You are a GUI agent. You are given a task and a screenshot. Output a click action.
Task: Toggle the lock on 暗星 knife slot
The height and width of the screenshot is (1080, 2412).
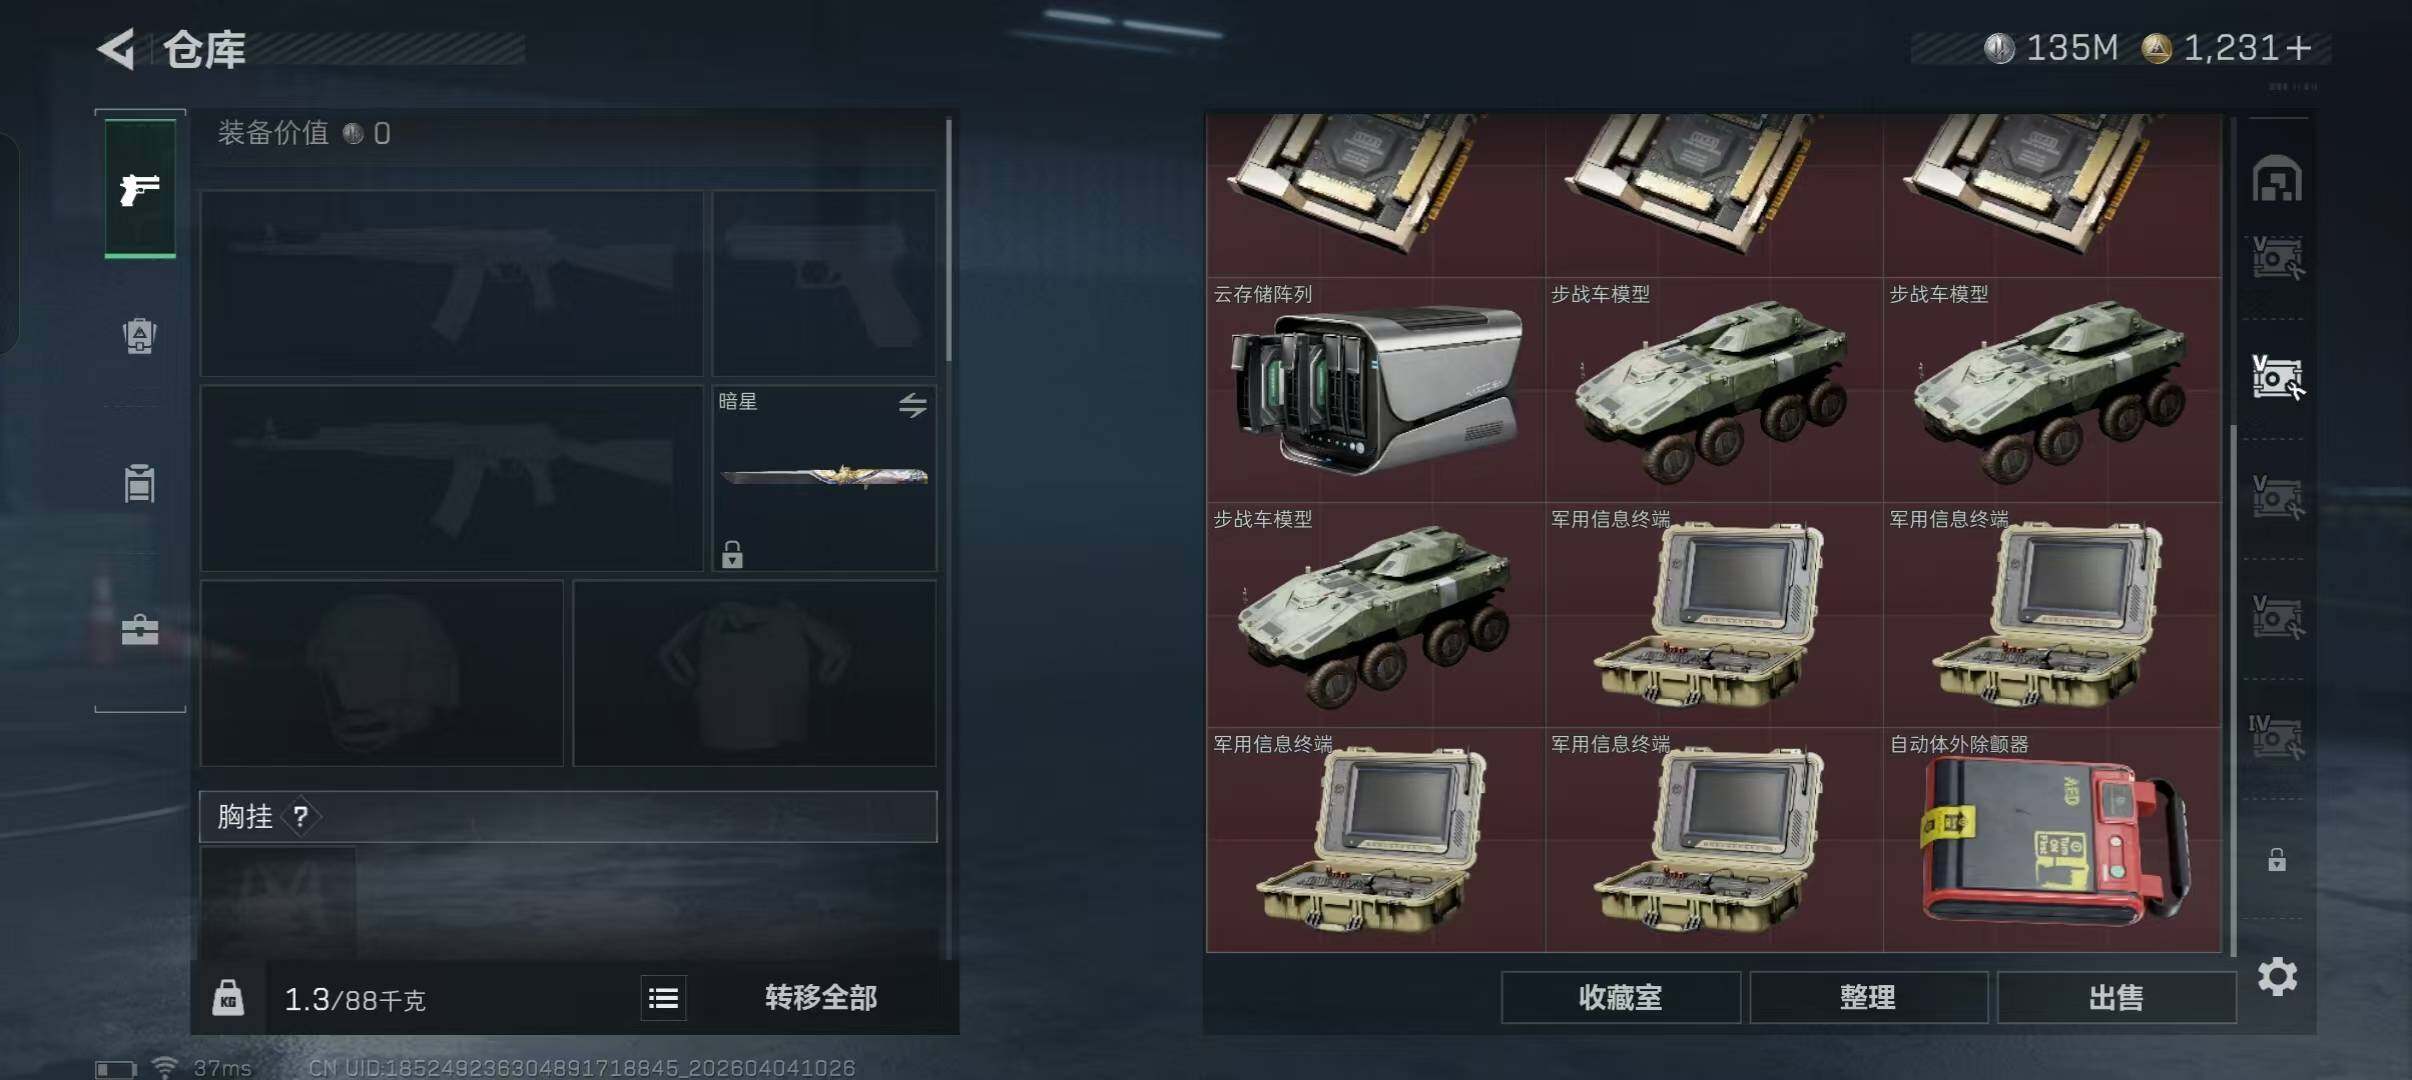pos(732,554)
